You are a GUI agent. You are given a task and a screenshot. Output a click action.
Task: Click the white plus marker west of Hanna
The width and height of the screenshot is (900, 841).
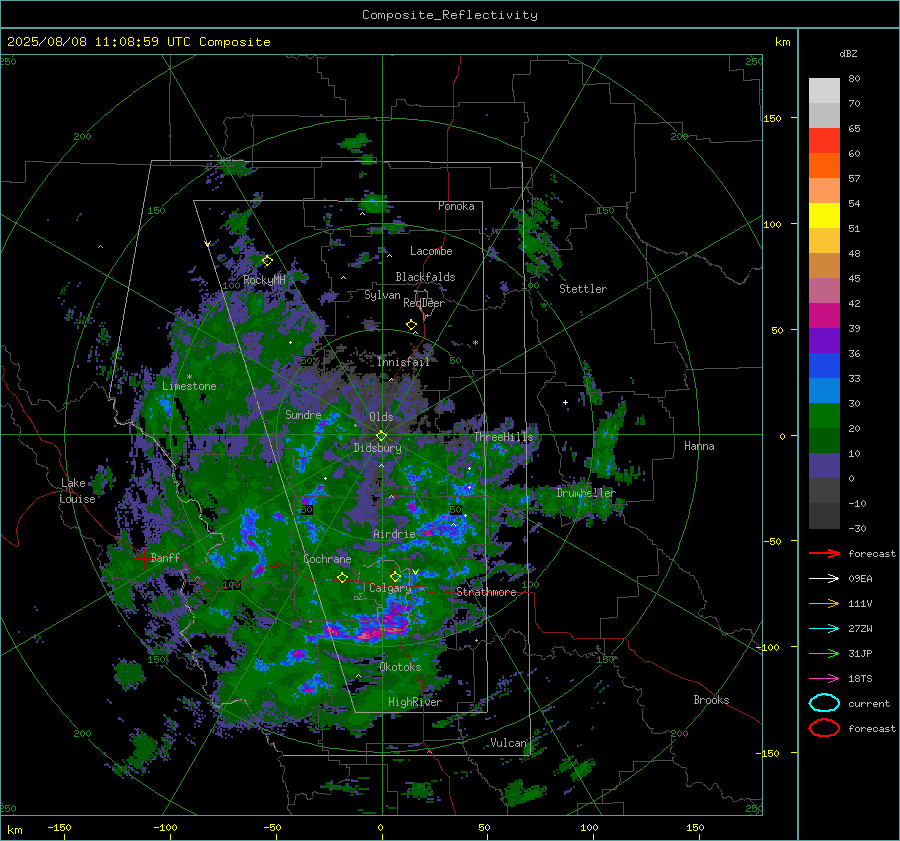pyautogui.click(x=565, y=402)
